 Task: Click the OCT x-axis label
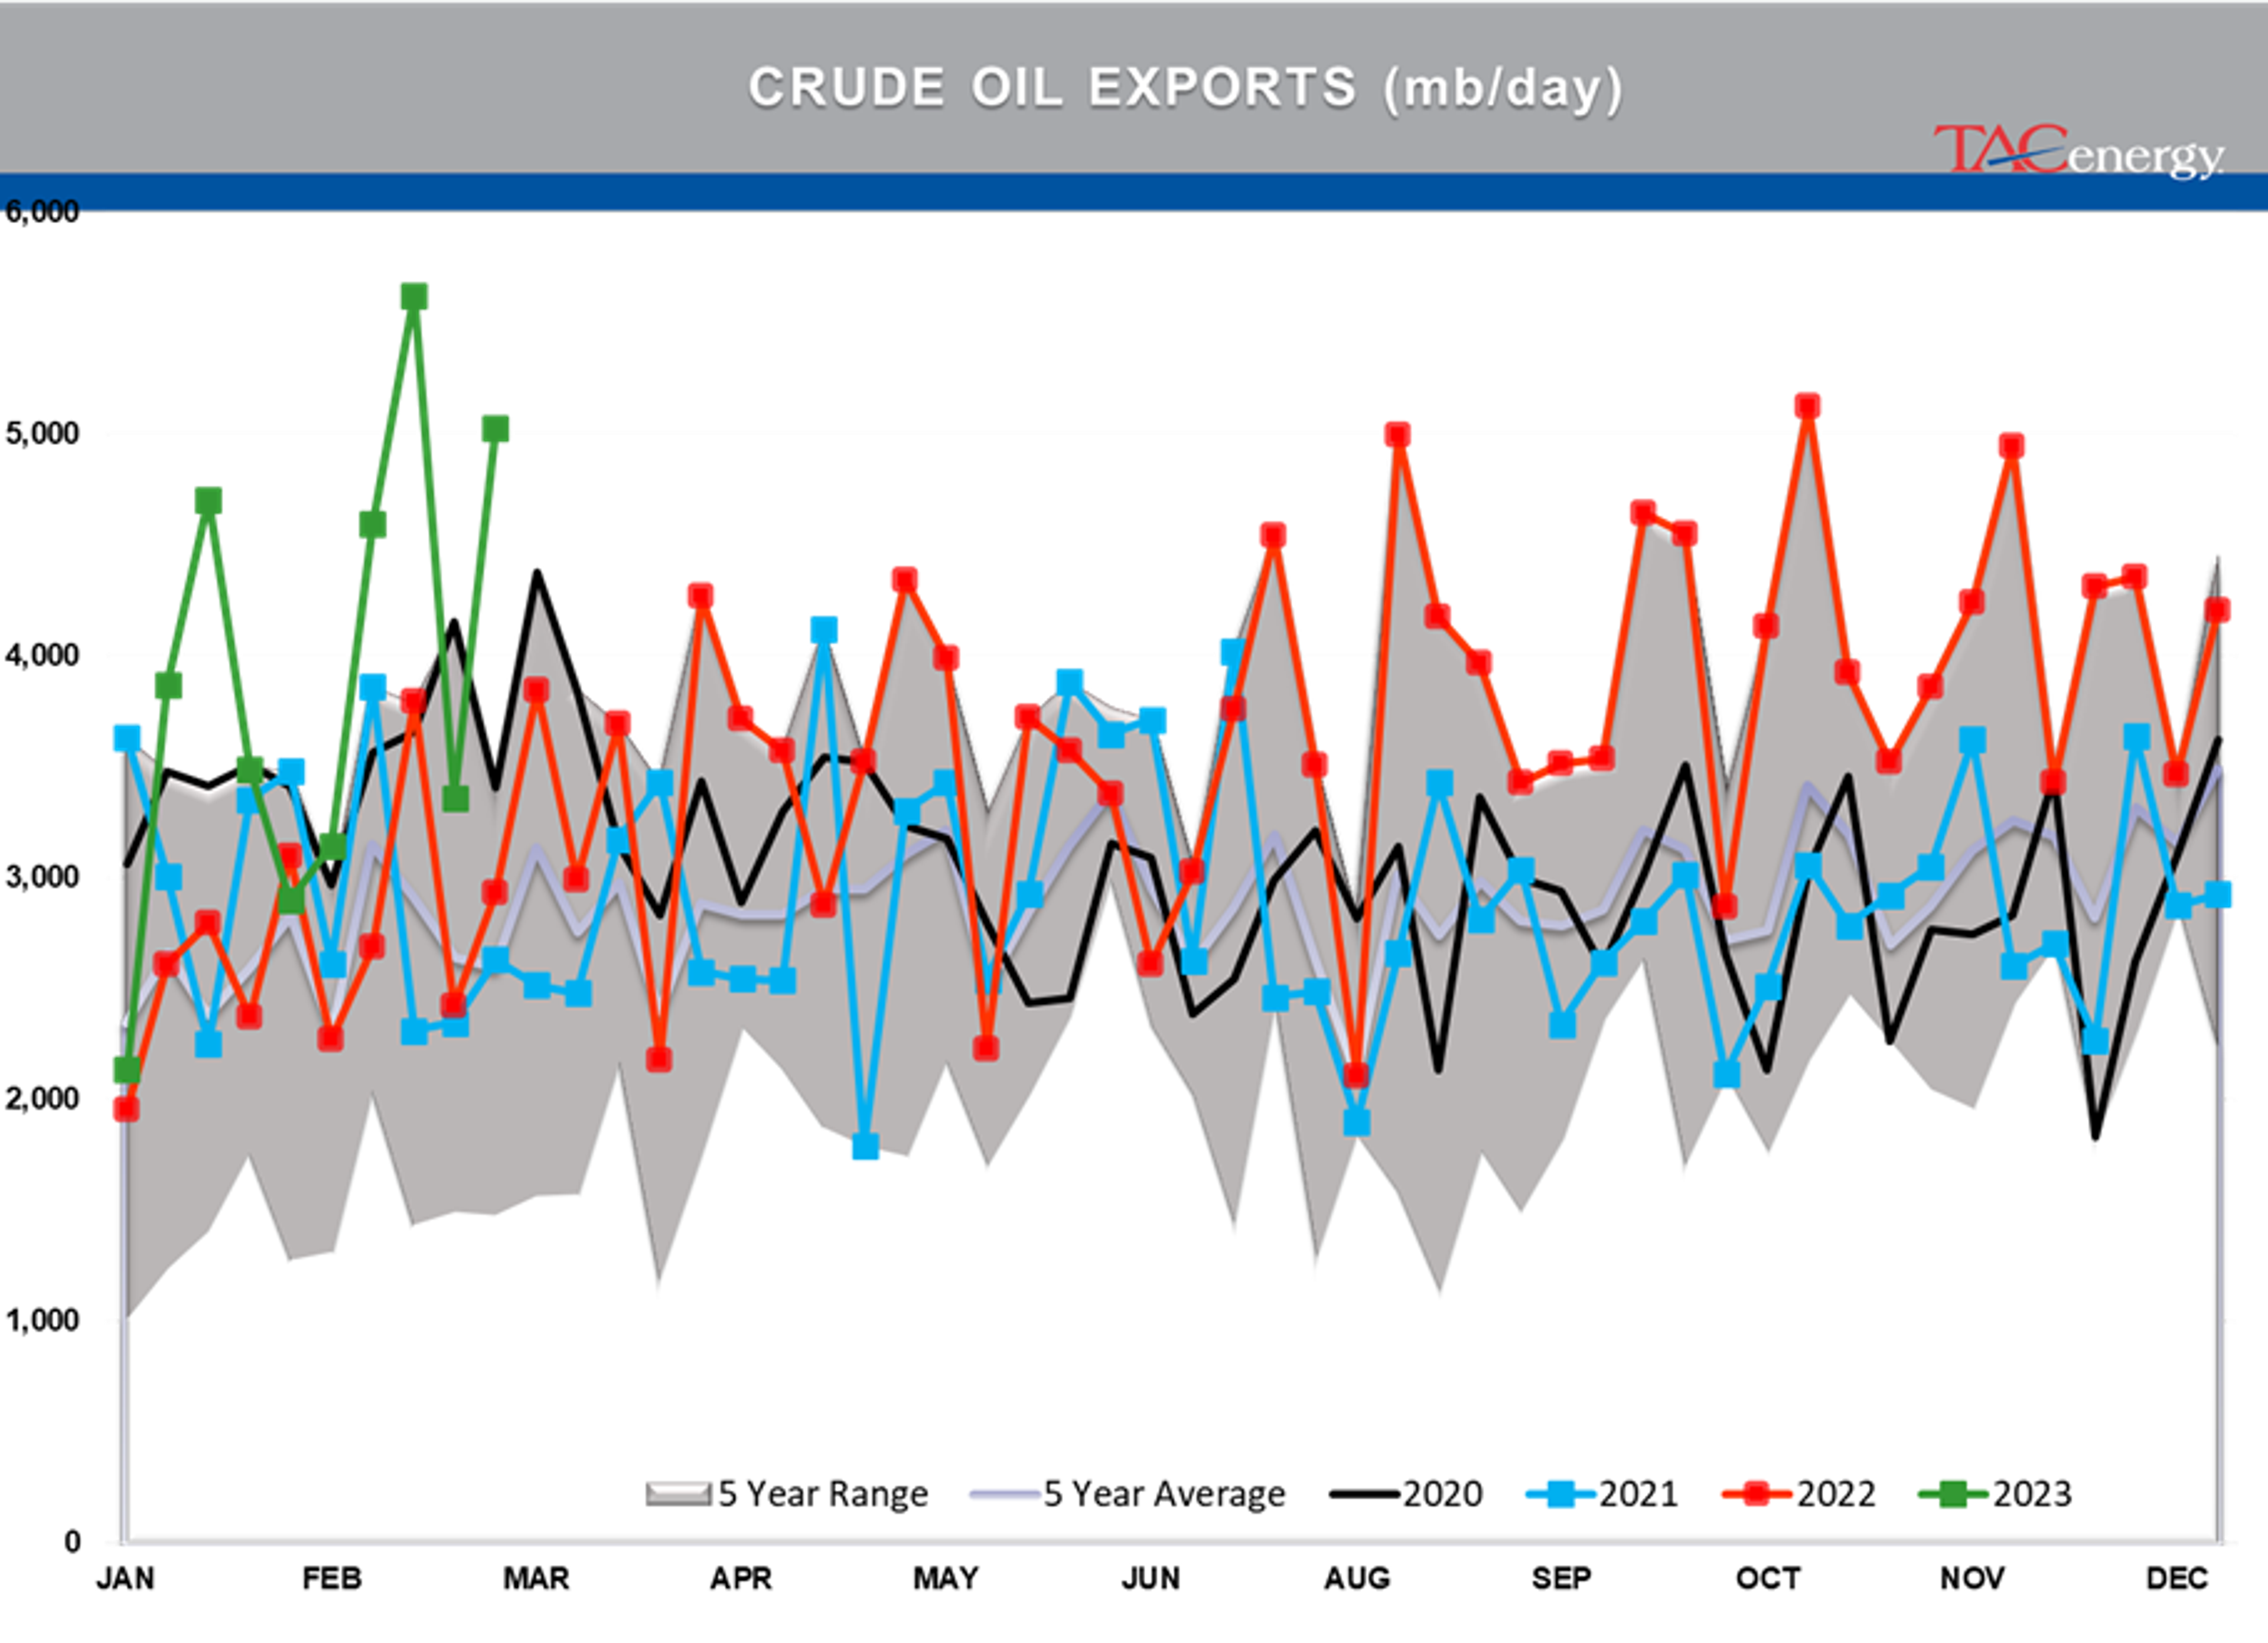point(1768,1578)
